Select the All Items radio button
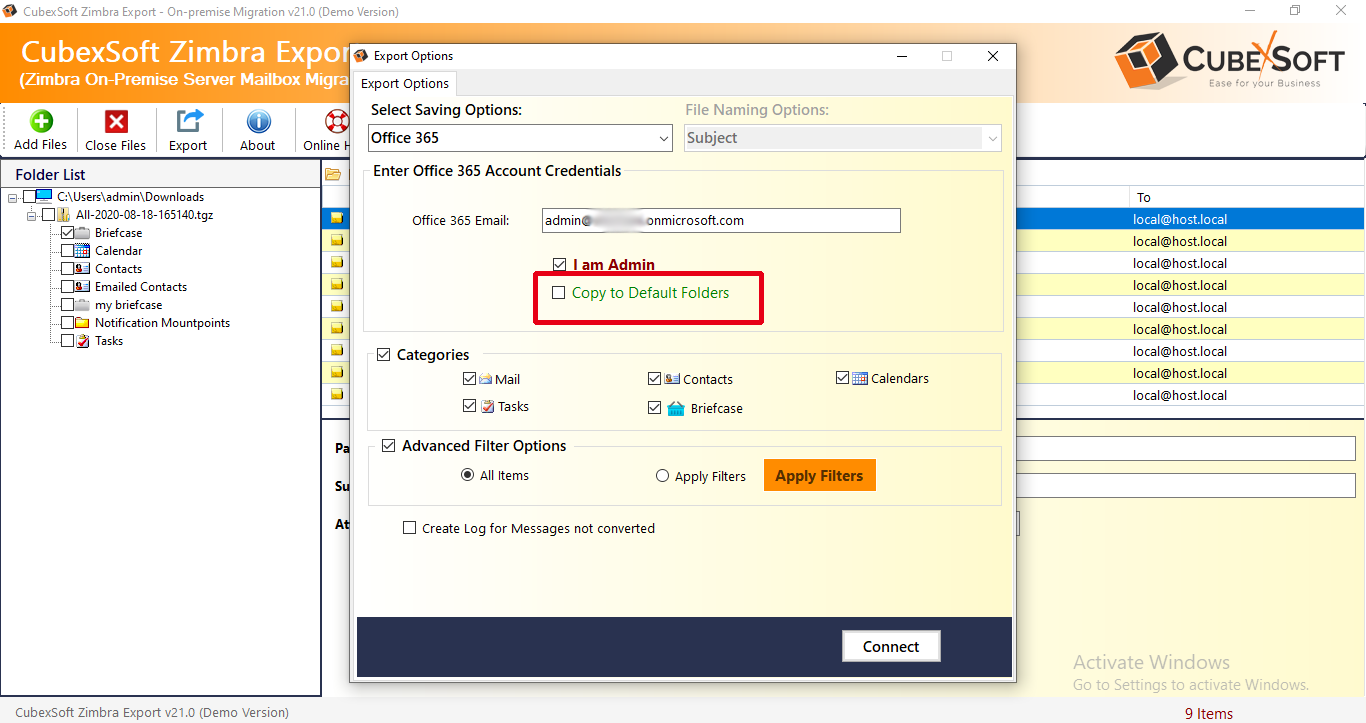Screen dimensions: 1366x723 pyautogui.click(x=467, y=475)
